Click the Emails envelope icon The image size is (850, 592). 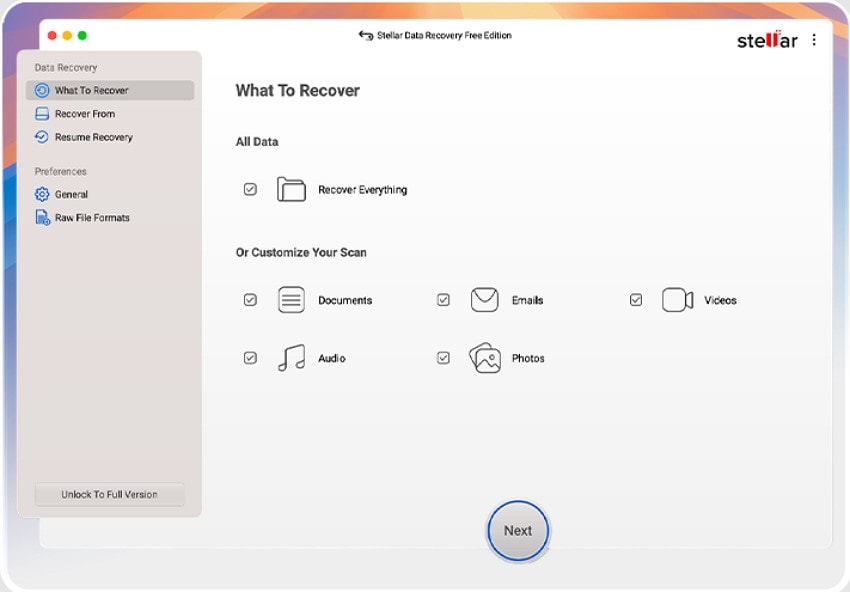click(x=485, y=300)
